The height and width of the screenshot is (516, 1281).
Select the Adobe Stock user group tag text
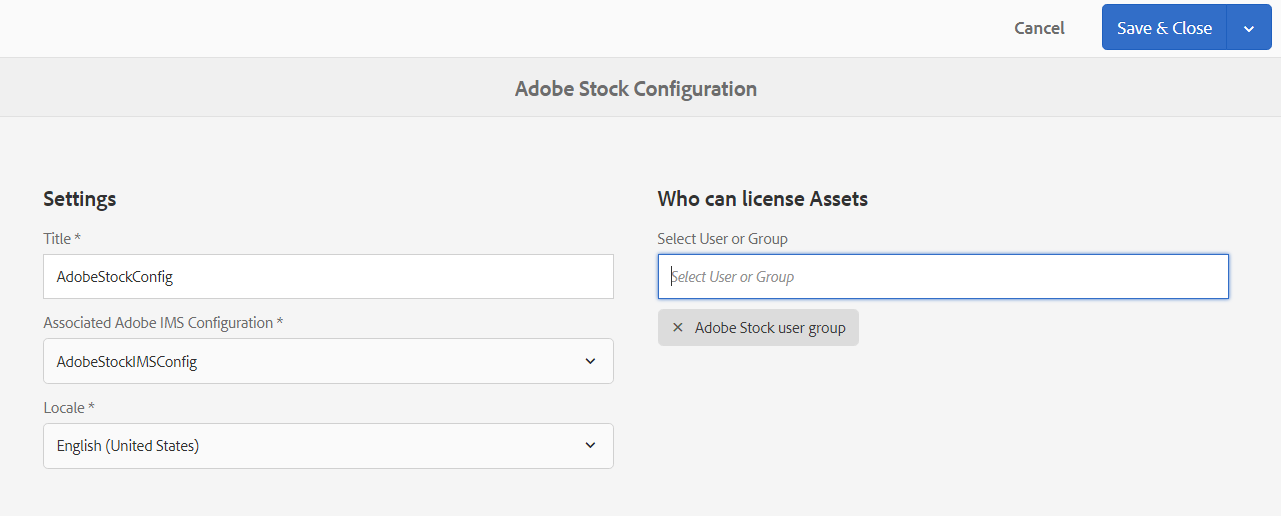[x=770, y=328]
